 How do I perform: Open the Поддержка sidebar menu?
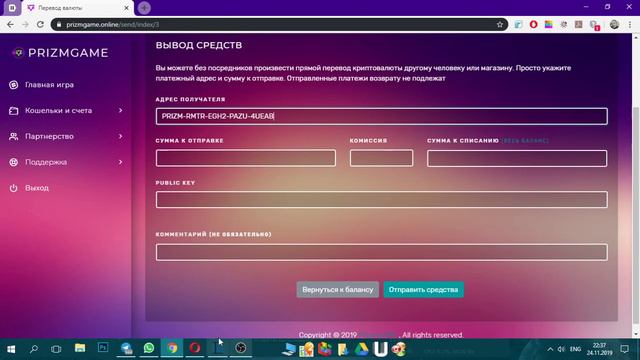click(46, 162)
